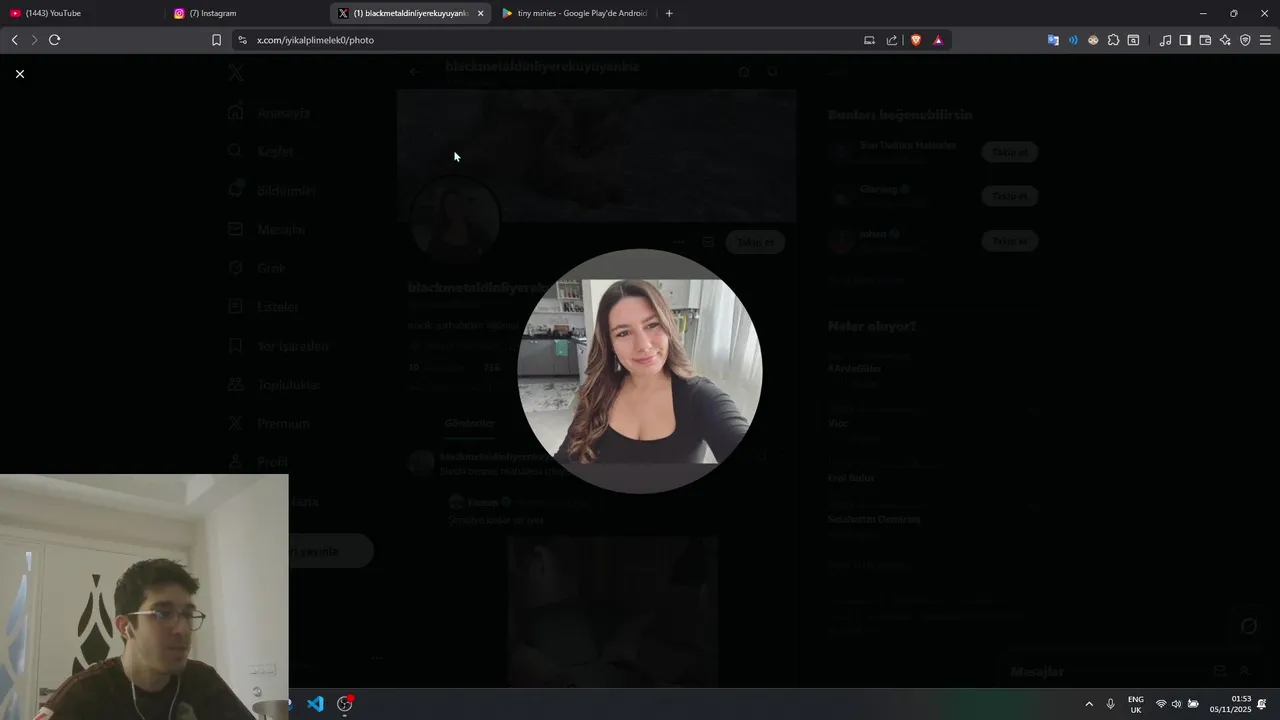Click the screen icon left of share

[869, 40]
